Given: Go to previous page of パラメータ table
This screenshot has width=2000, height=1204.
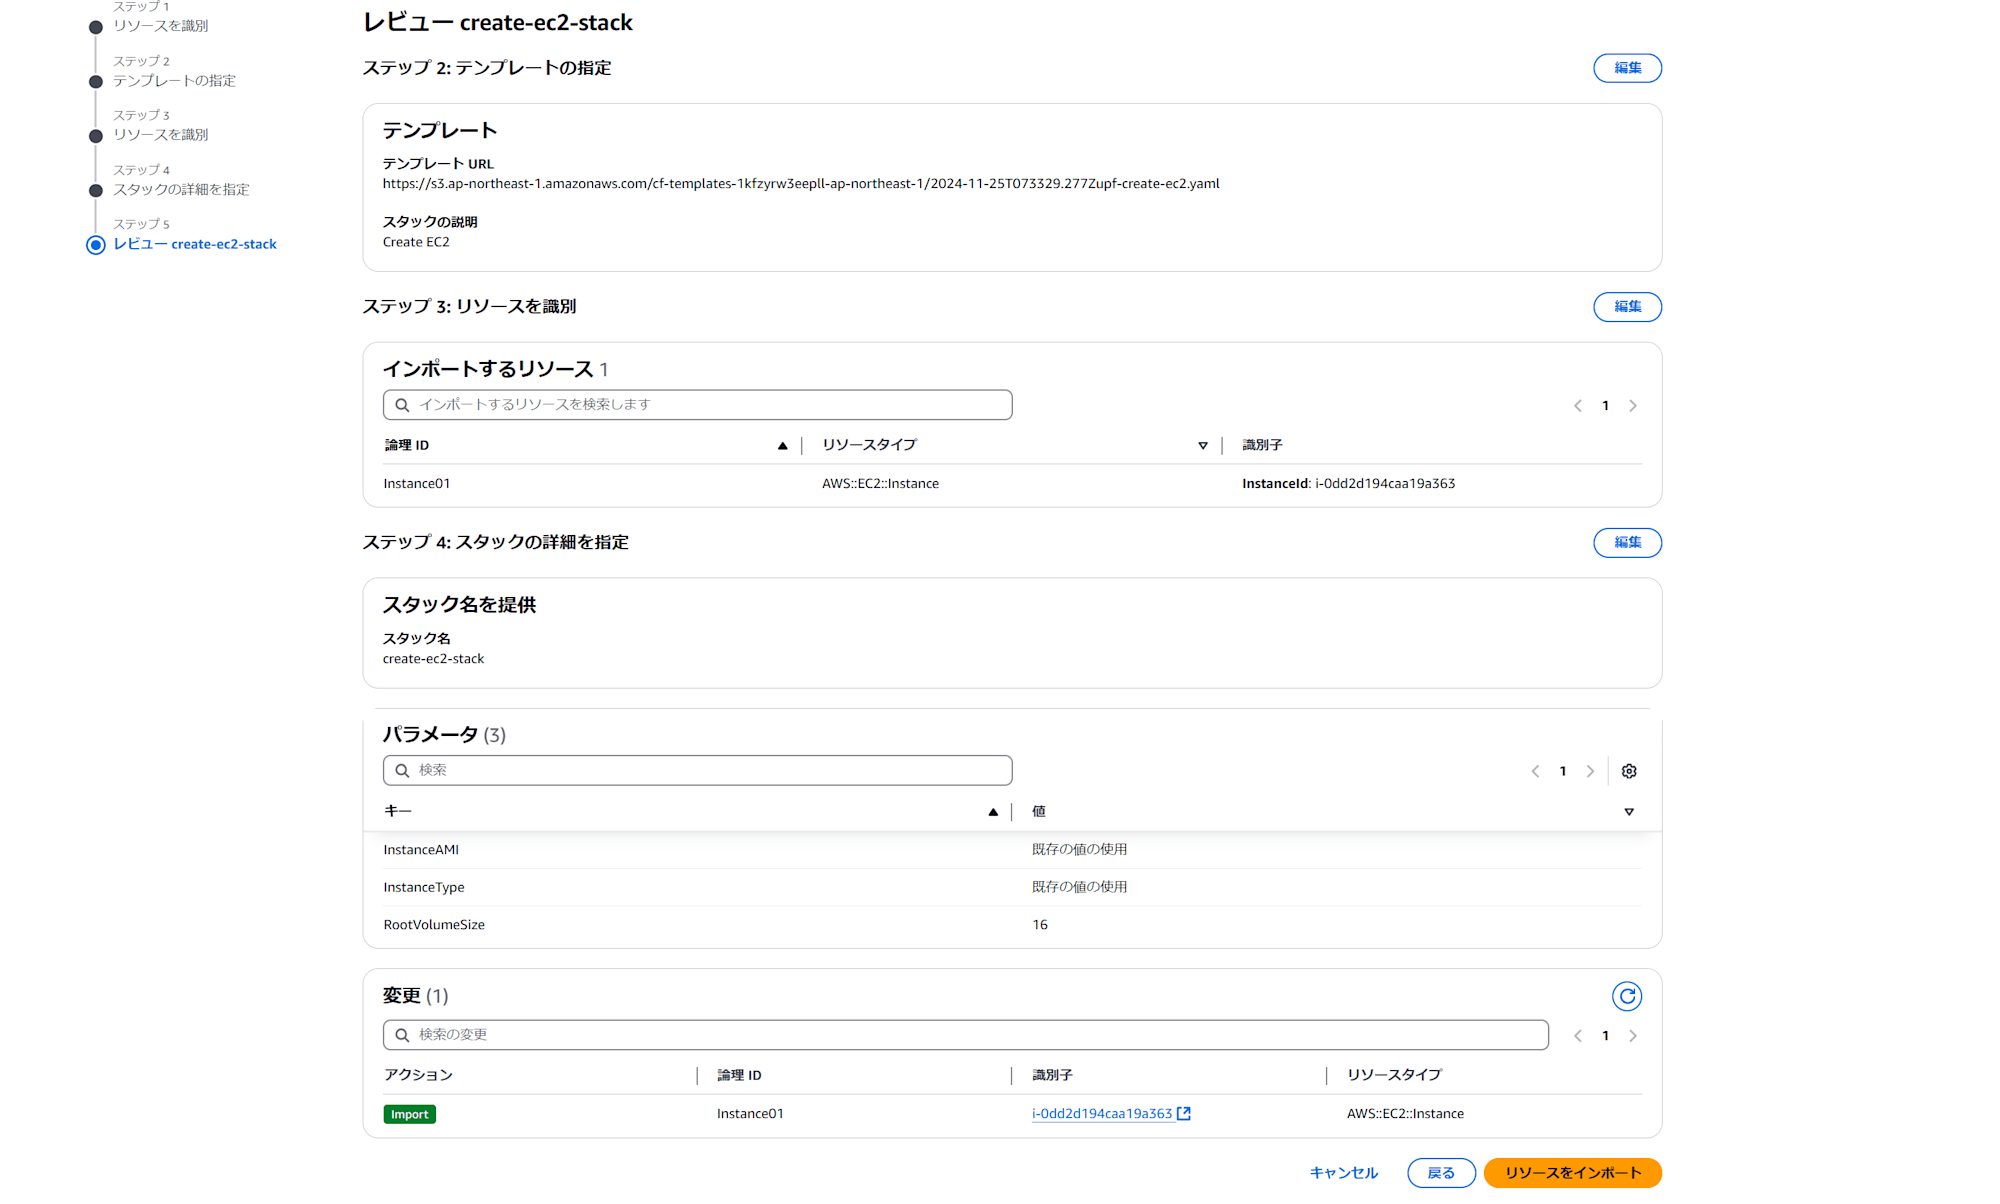Looking at the screenshot, I should point(1535,771).
